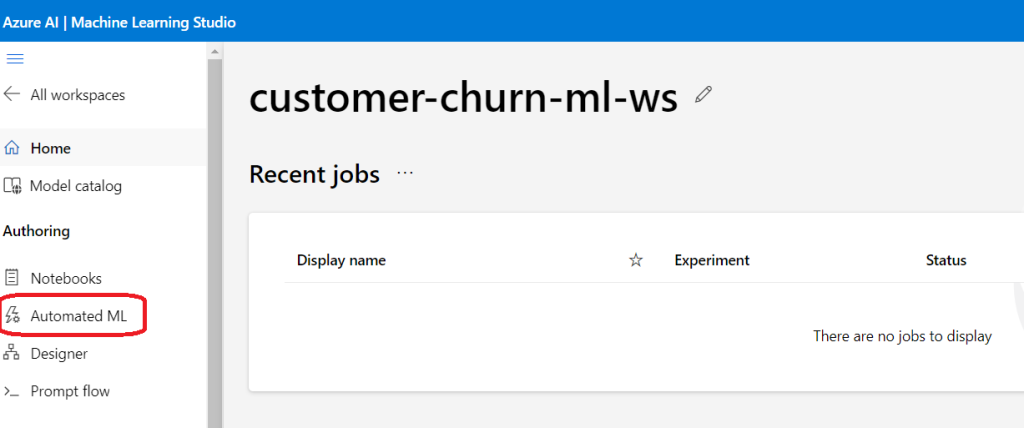
Task: Click the Model catalog icon
Action: [x=12, y=186]
